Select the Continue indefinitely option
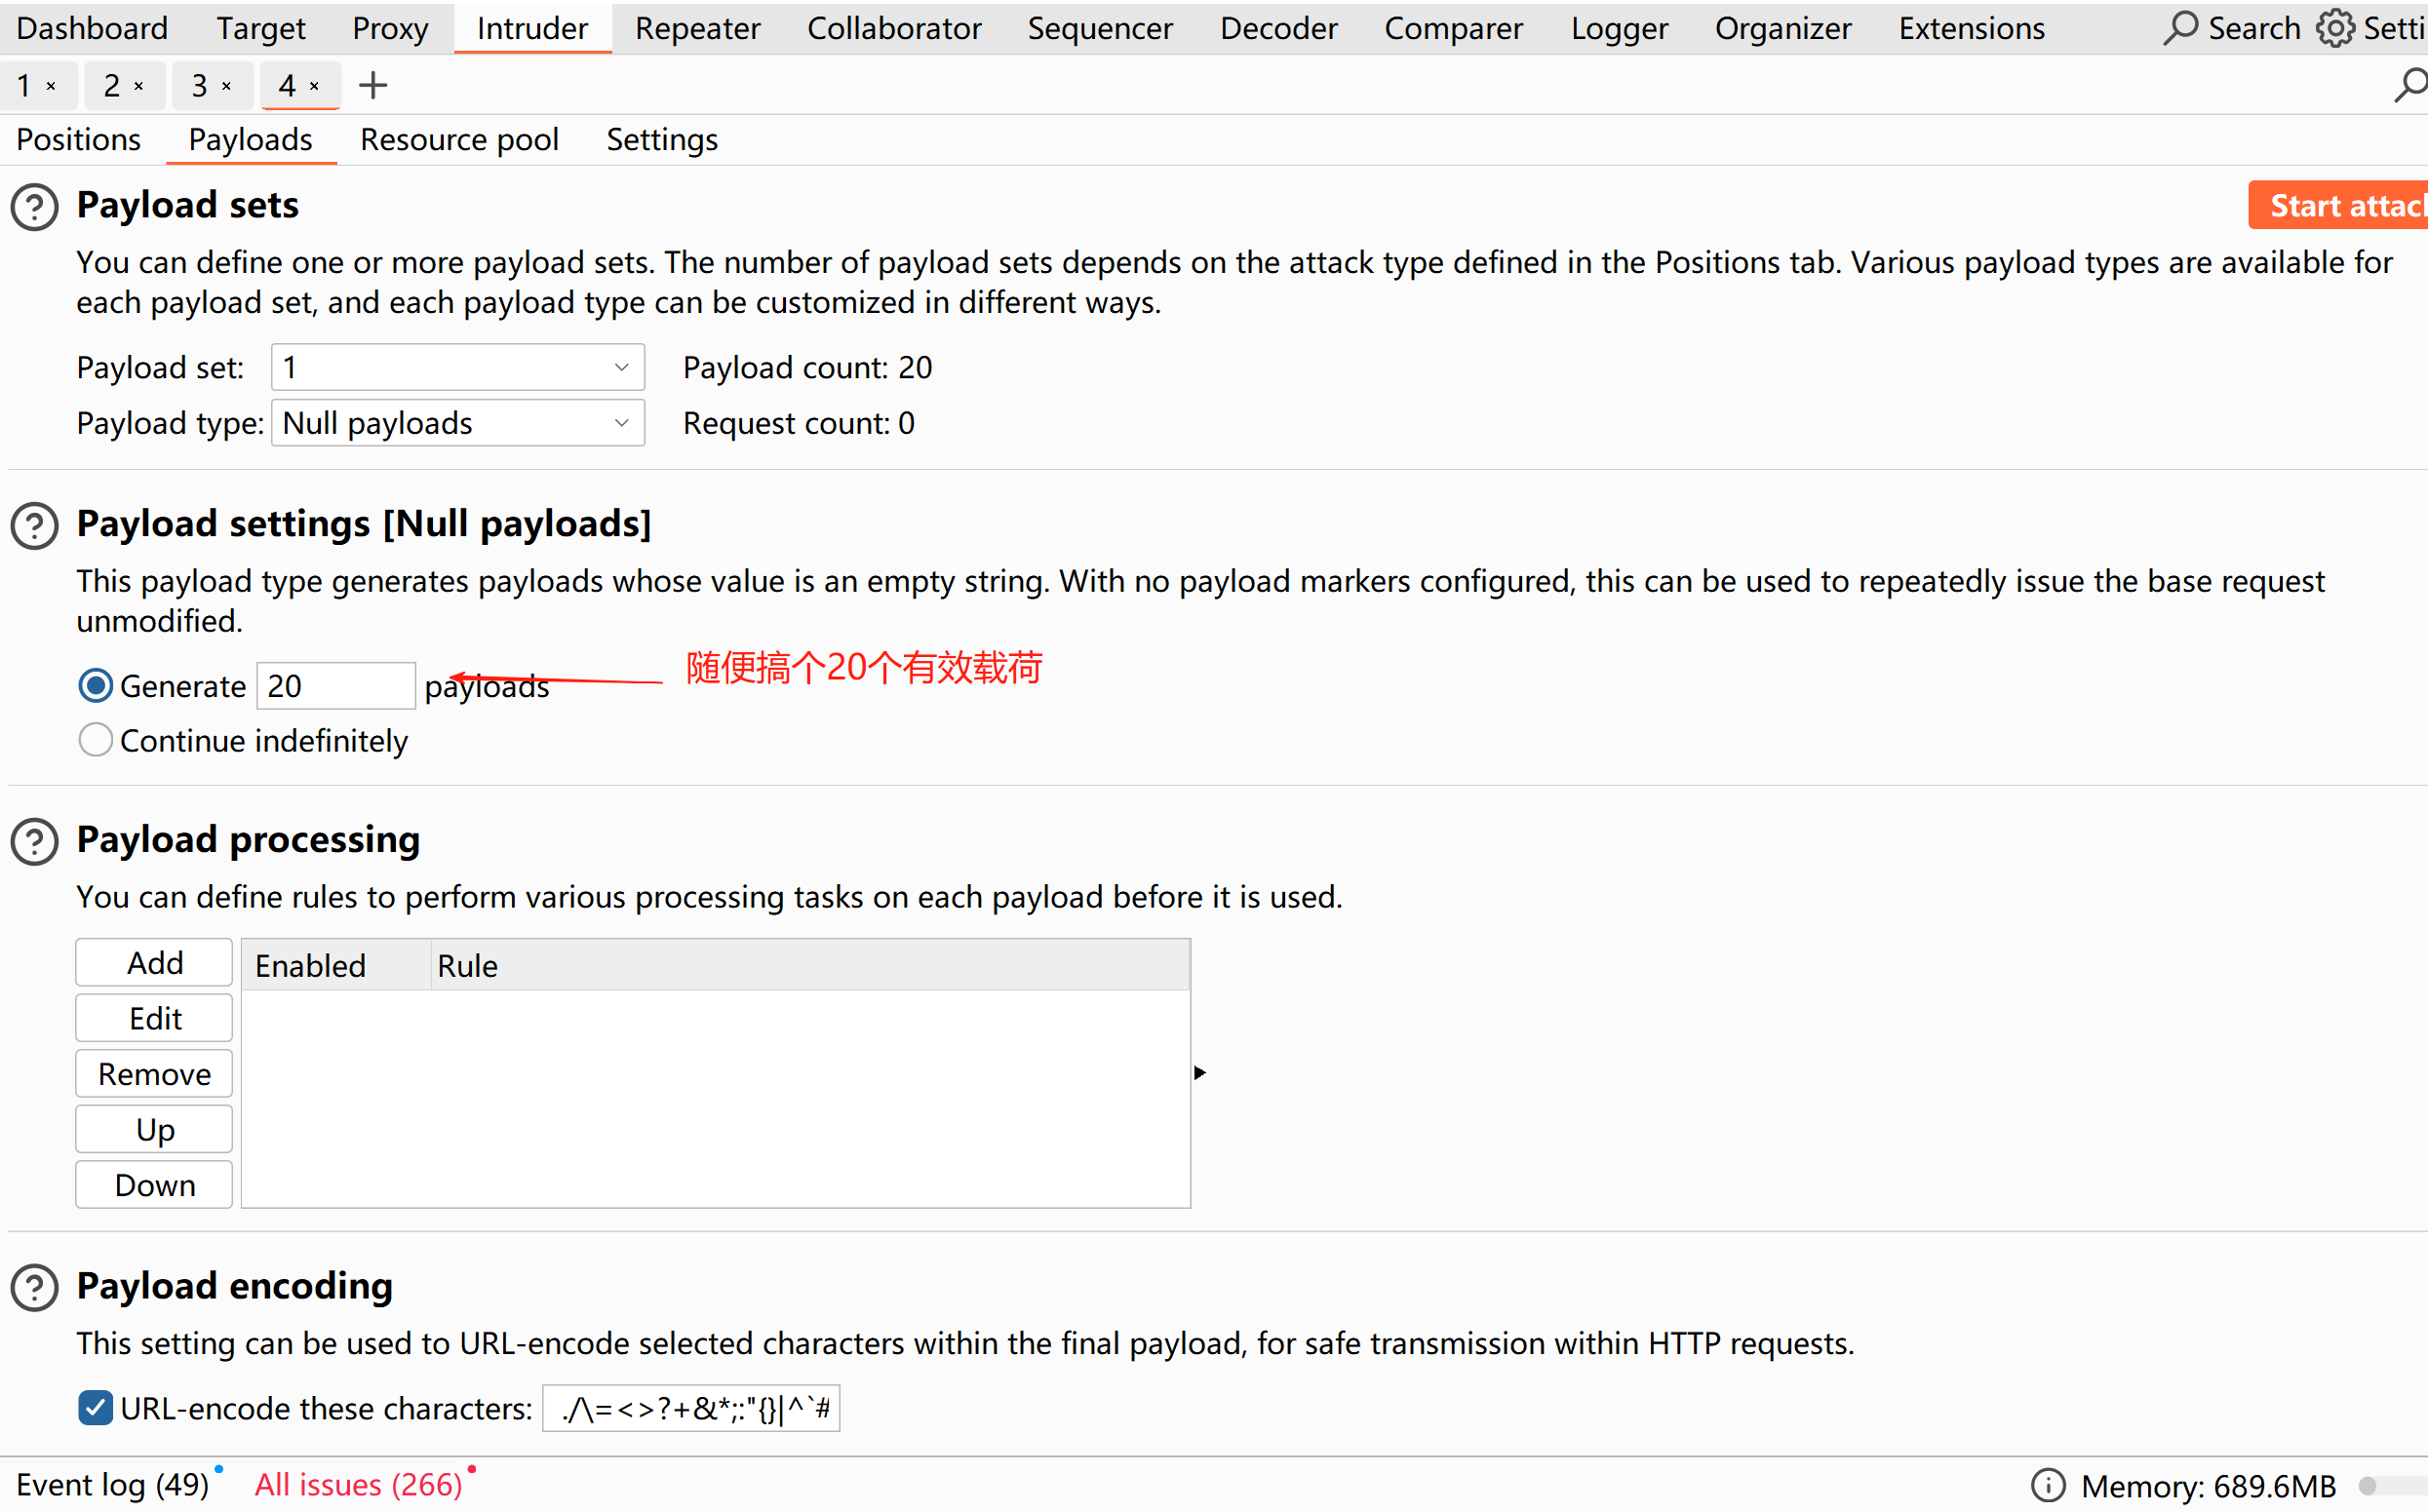 click(96, 741)
